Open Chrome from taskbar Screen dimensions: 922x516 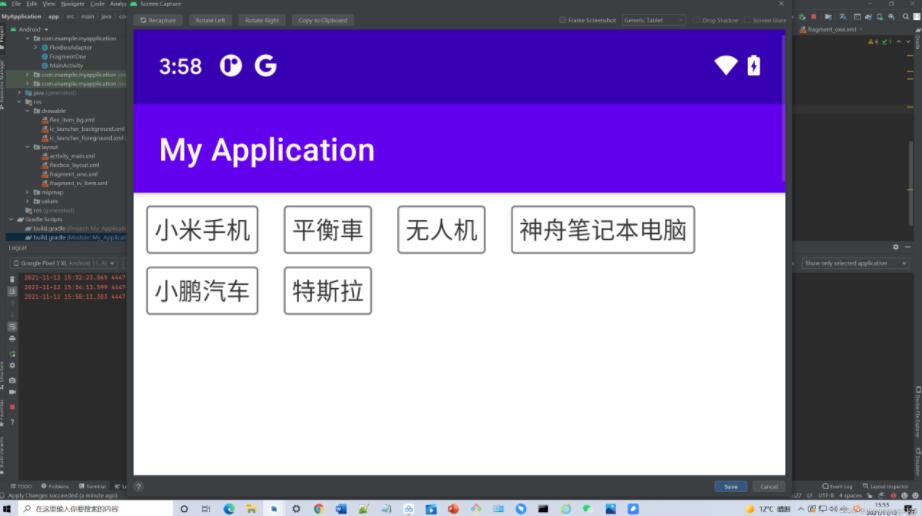(319, 509)
